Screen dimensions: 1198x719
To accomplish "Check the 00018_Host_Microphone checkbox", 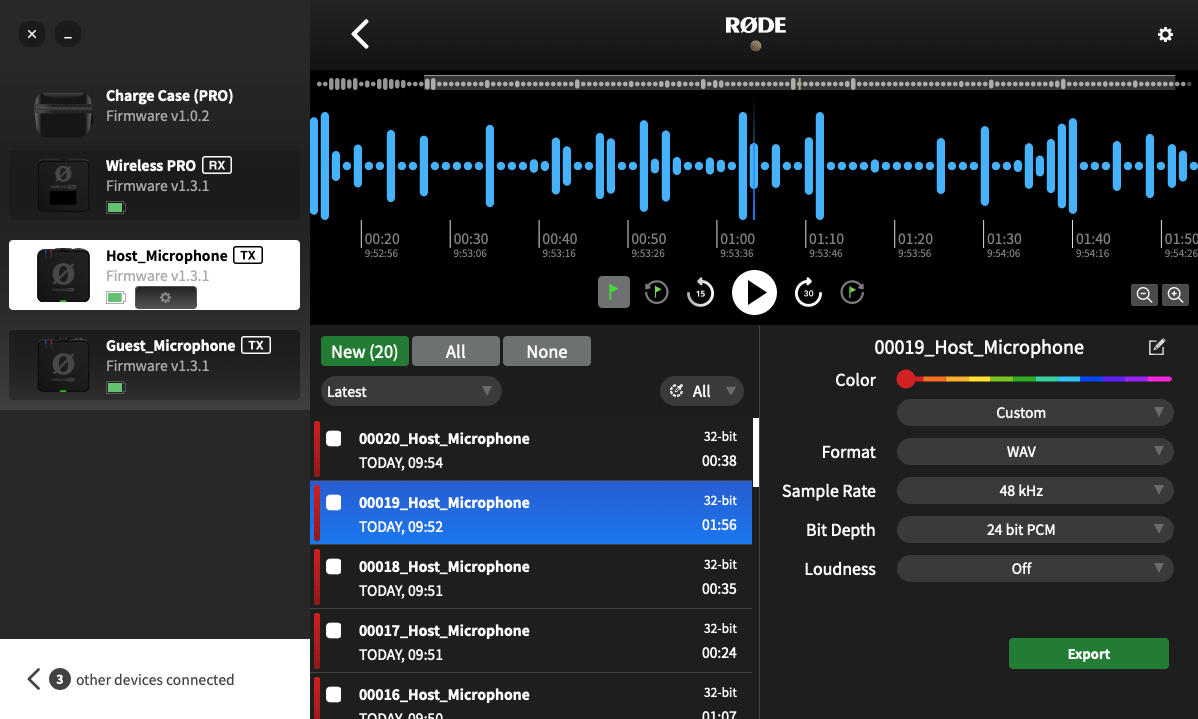I will [x=334, y=566].
